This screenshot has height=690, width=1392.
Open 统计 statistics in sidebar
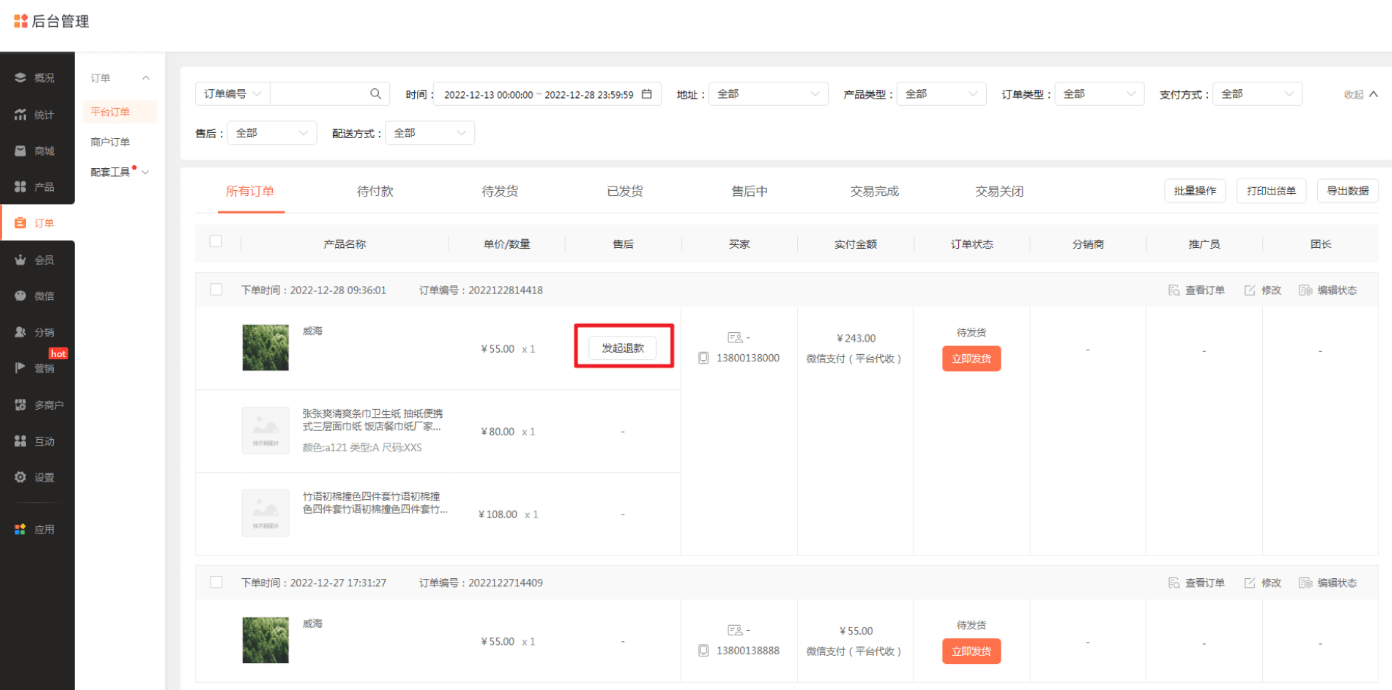(20, 115)
